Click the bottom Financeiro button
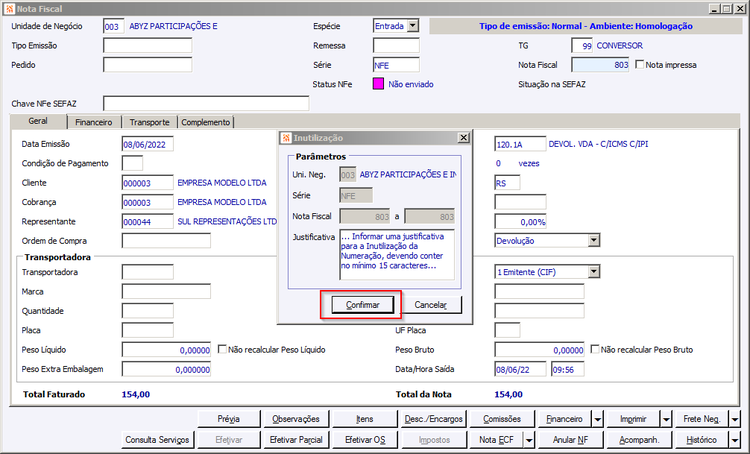This screenshot has height=454, width=750. (x=564, y=419)
